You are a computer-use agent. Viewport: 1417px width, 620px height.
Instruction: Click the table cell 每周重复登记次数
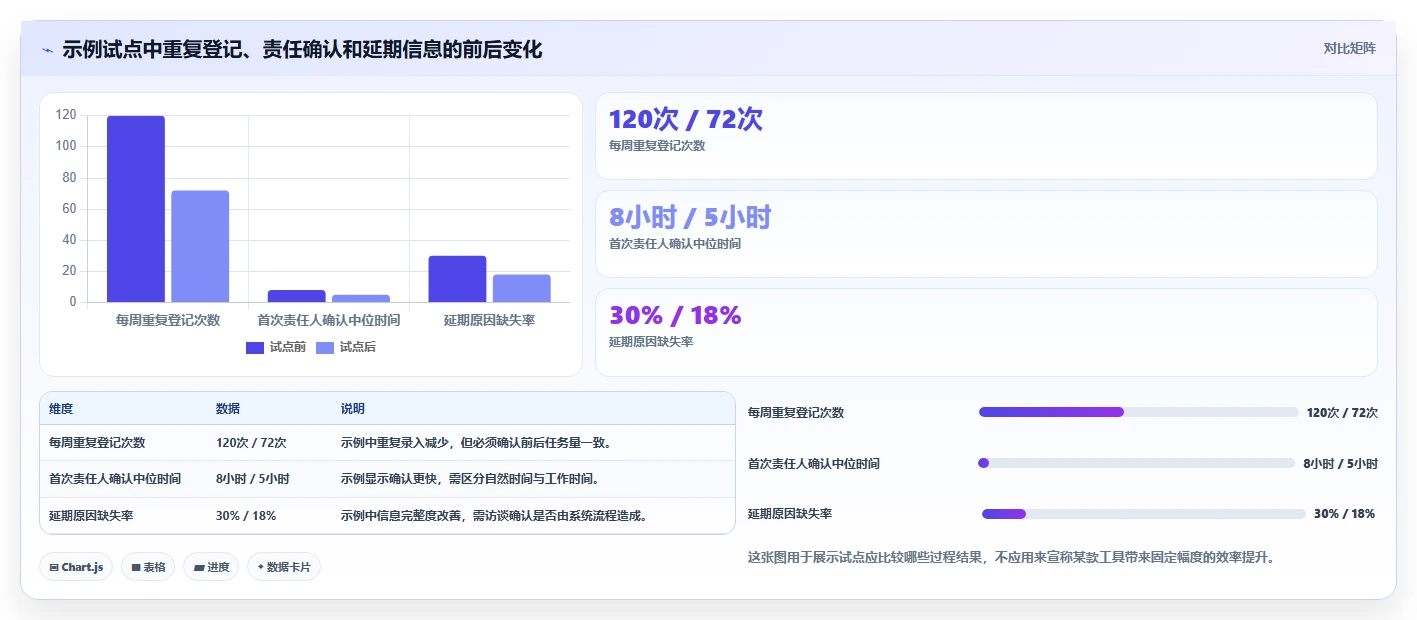[x=97, y=443]
